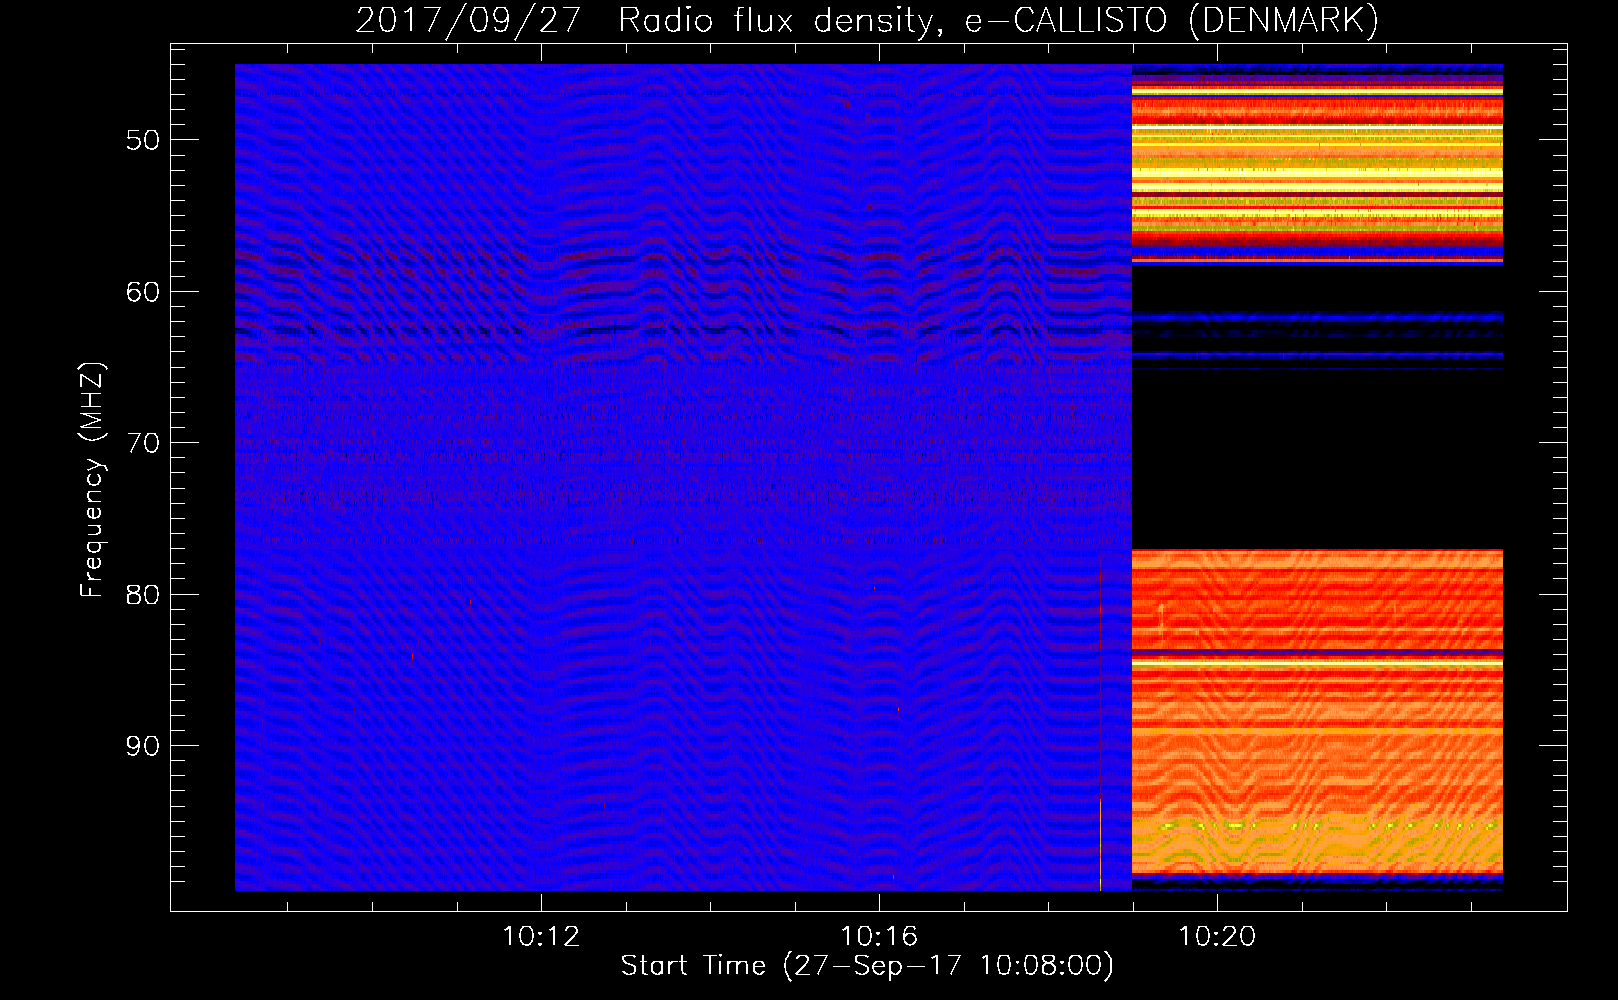Image resolution: width=1618 pixels, height=1000 pixels.
Task: Click the time tick label '10:20'
Action: click(1217, 937)
